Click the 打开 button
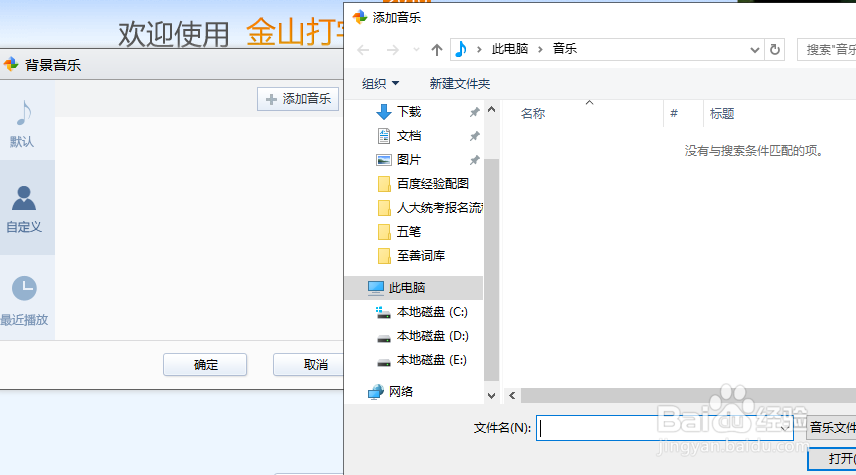The width and height of the screenshot is (856, 475). 832,459
